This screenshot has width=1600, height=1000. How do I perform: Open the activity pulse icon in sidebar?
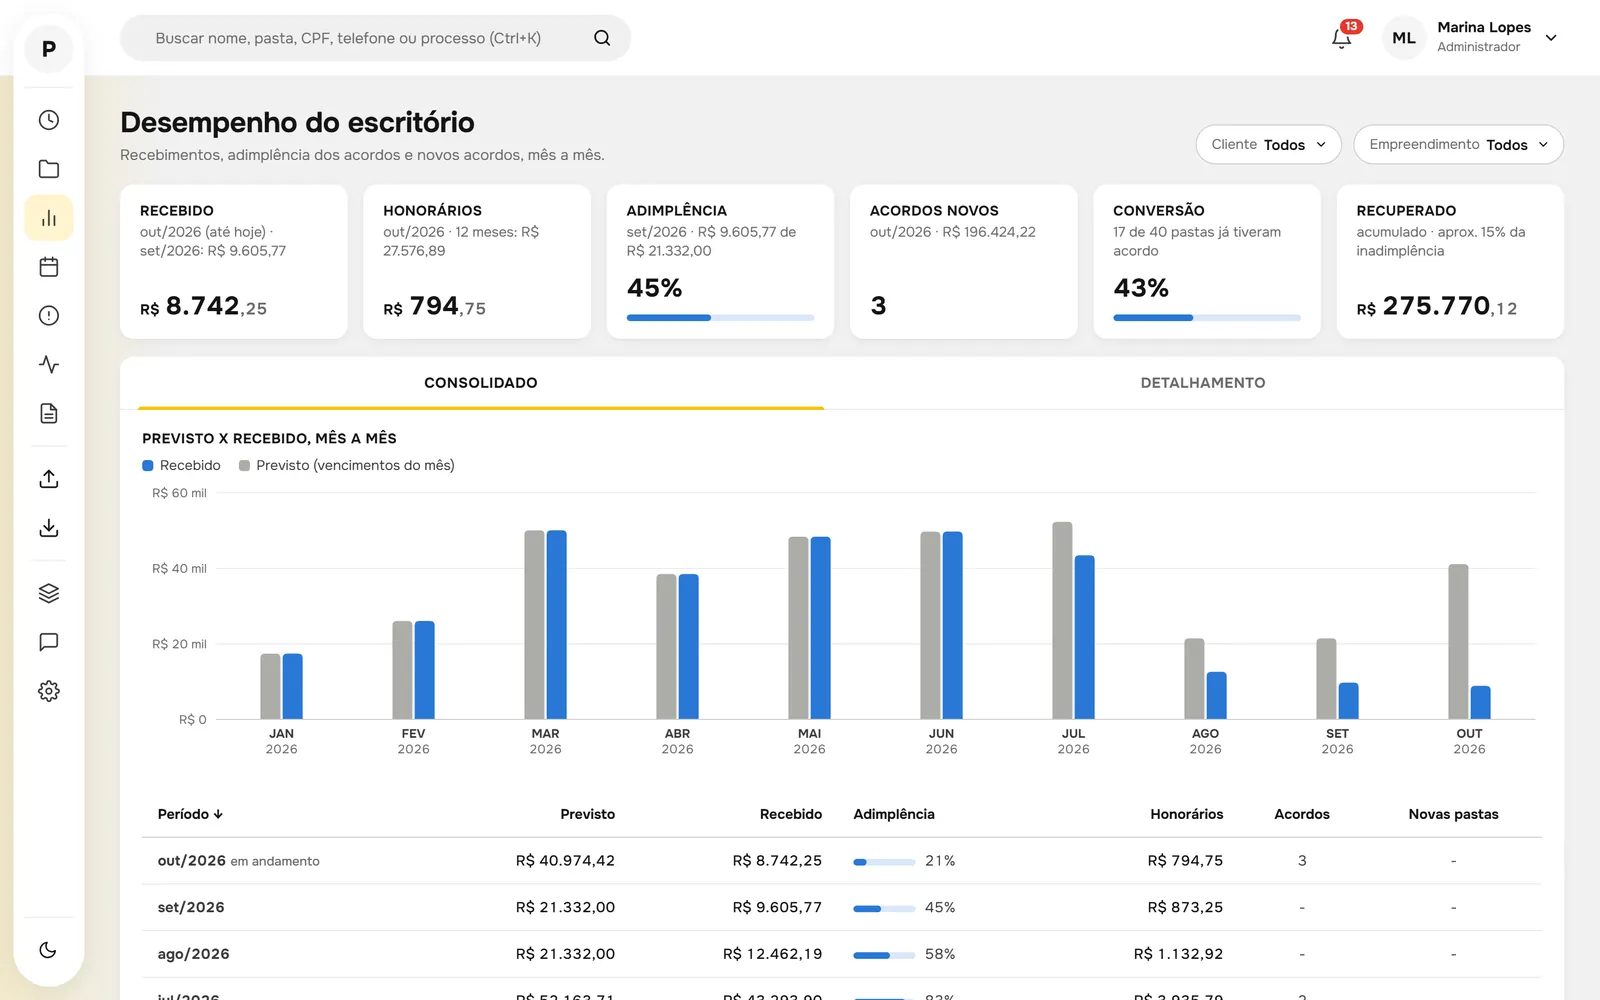48,365
